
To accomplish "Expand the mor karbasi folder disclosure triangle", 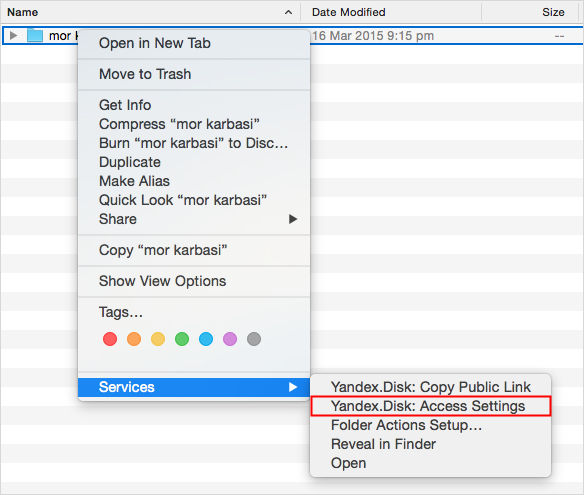I will click(13, 36).
